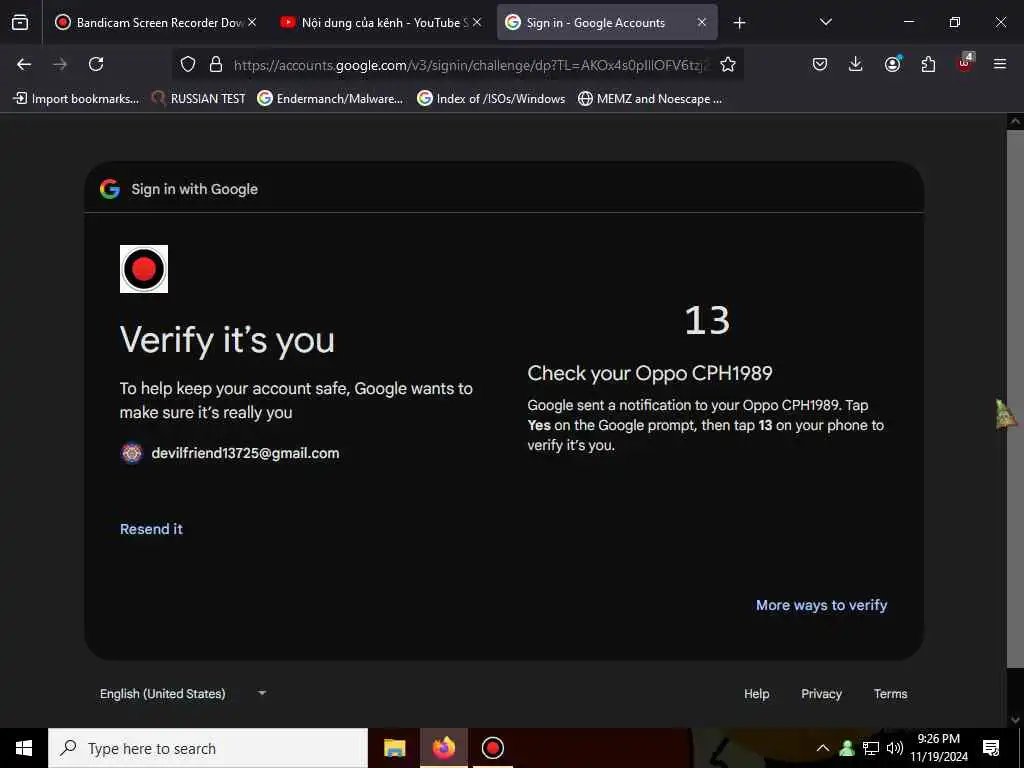Click More ways to verify
Screen dimensions: 1024x768
click(822, 605)
